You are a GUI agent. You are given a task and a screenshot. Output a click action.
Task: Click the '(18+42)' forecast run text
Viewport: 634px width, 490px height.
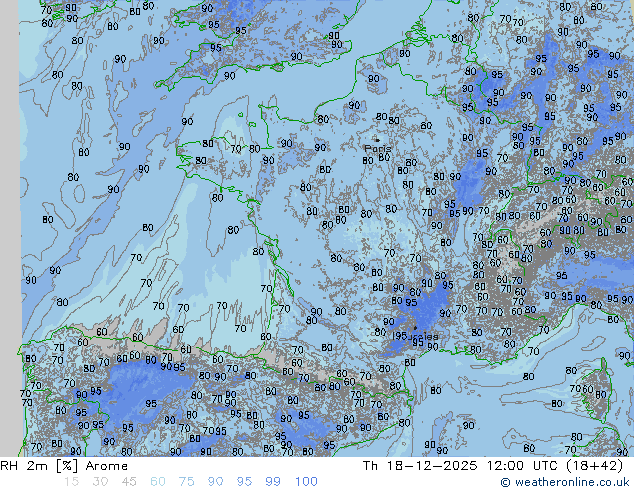[594, 466]
